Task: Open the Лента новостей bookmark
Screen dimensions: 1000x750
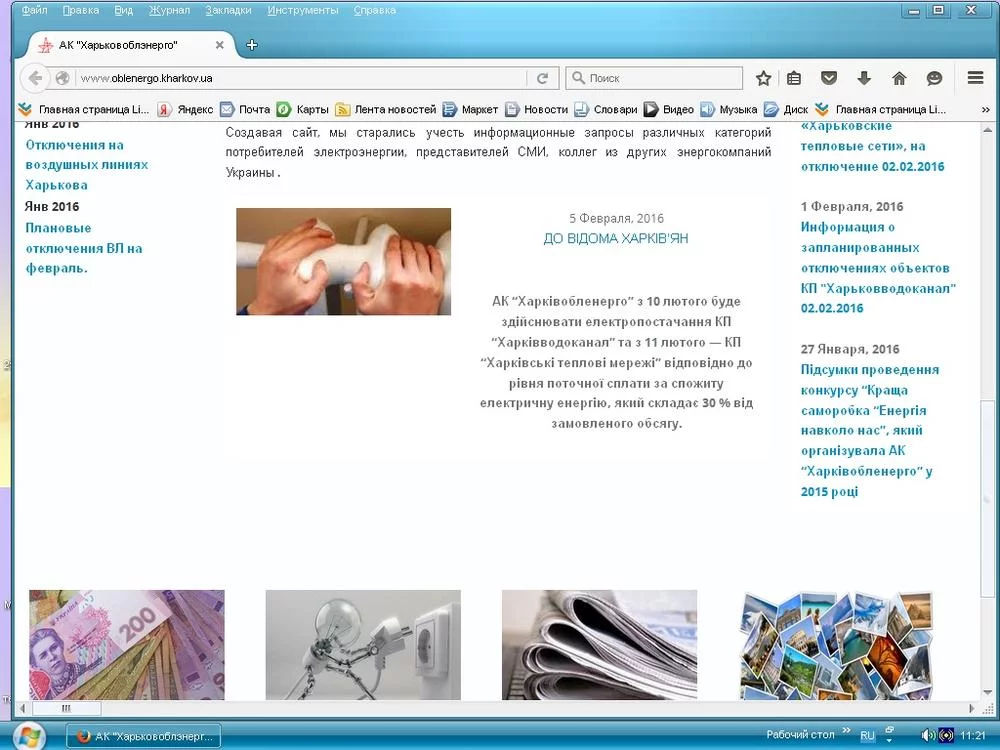Action: click(x=386, y=109)
